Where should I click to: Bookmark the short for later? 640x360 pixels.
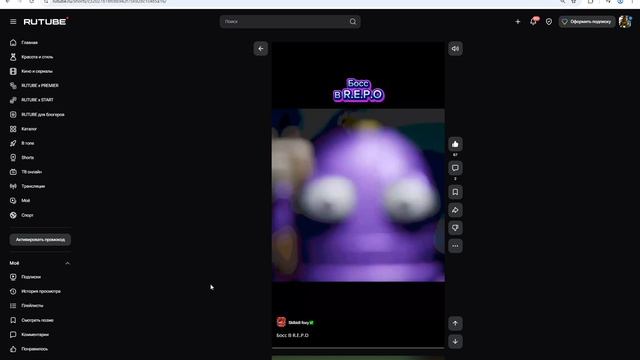tap(455, 192)
